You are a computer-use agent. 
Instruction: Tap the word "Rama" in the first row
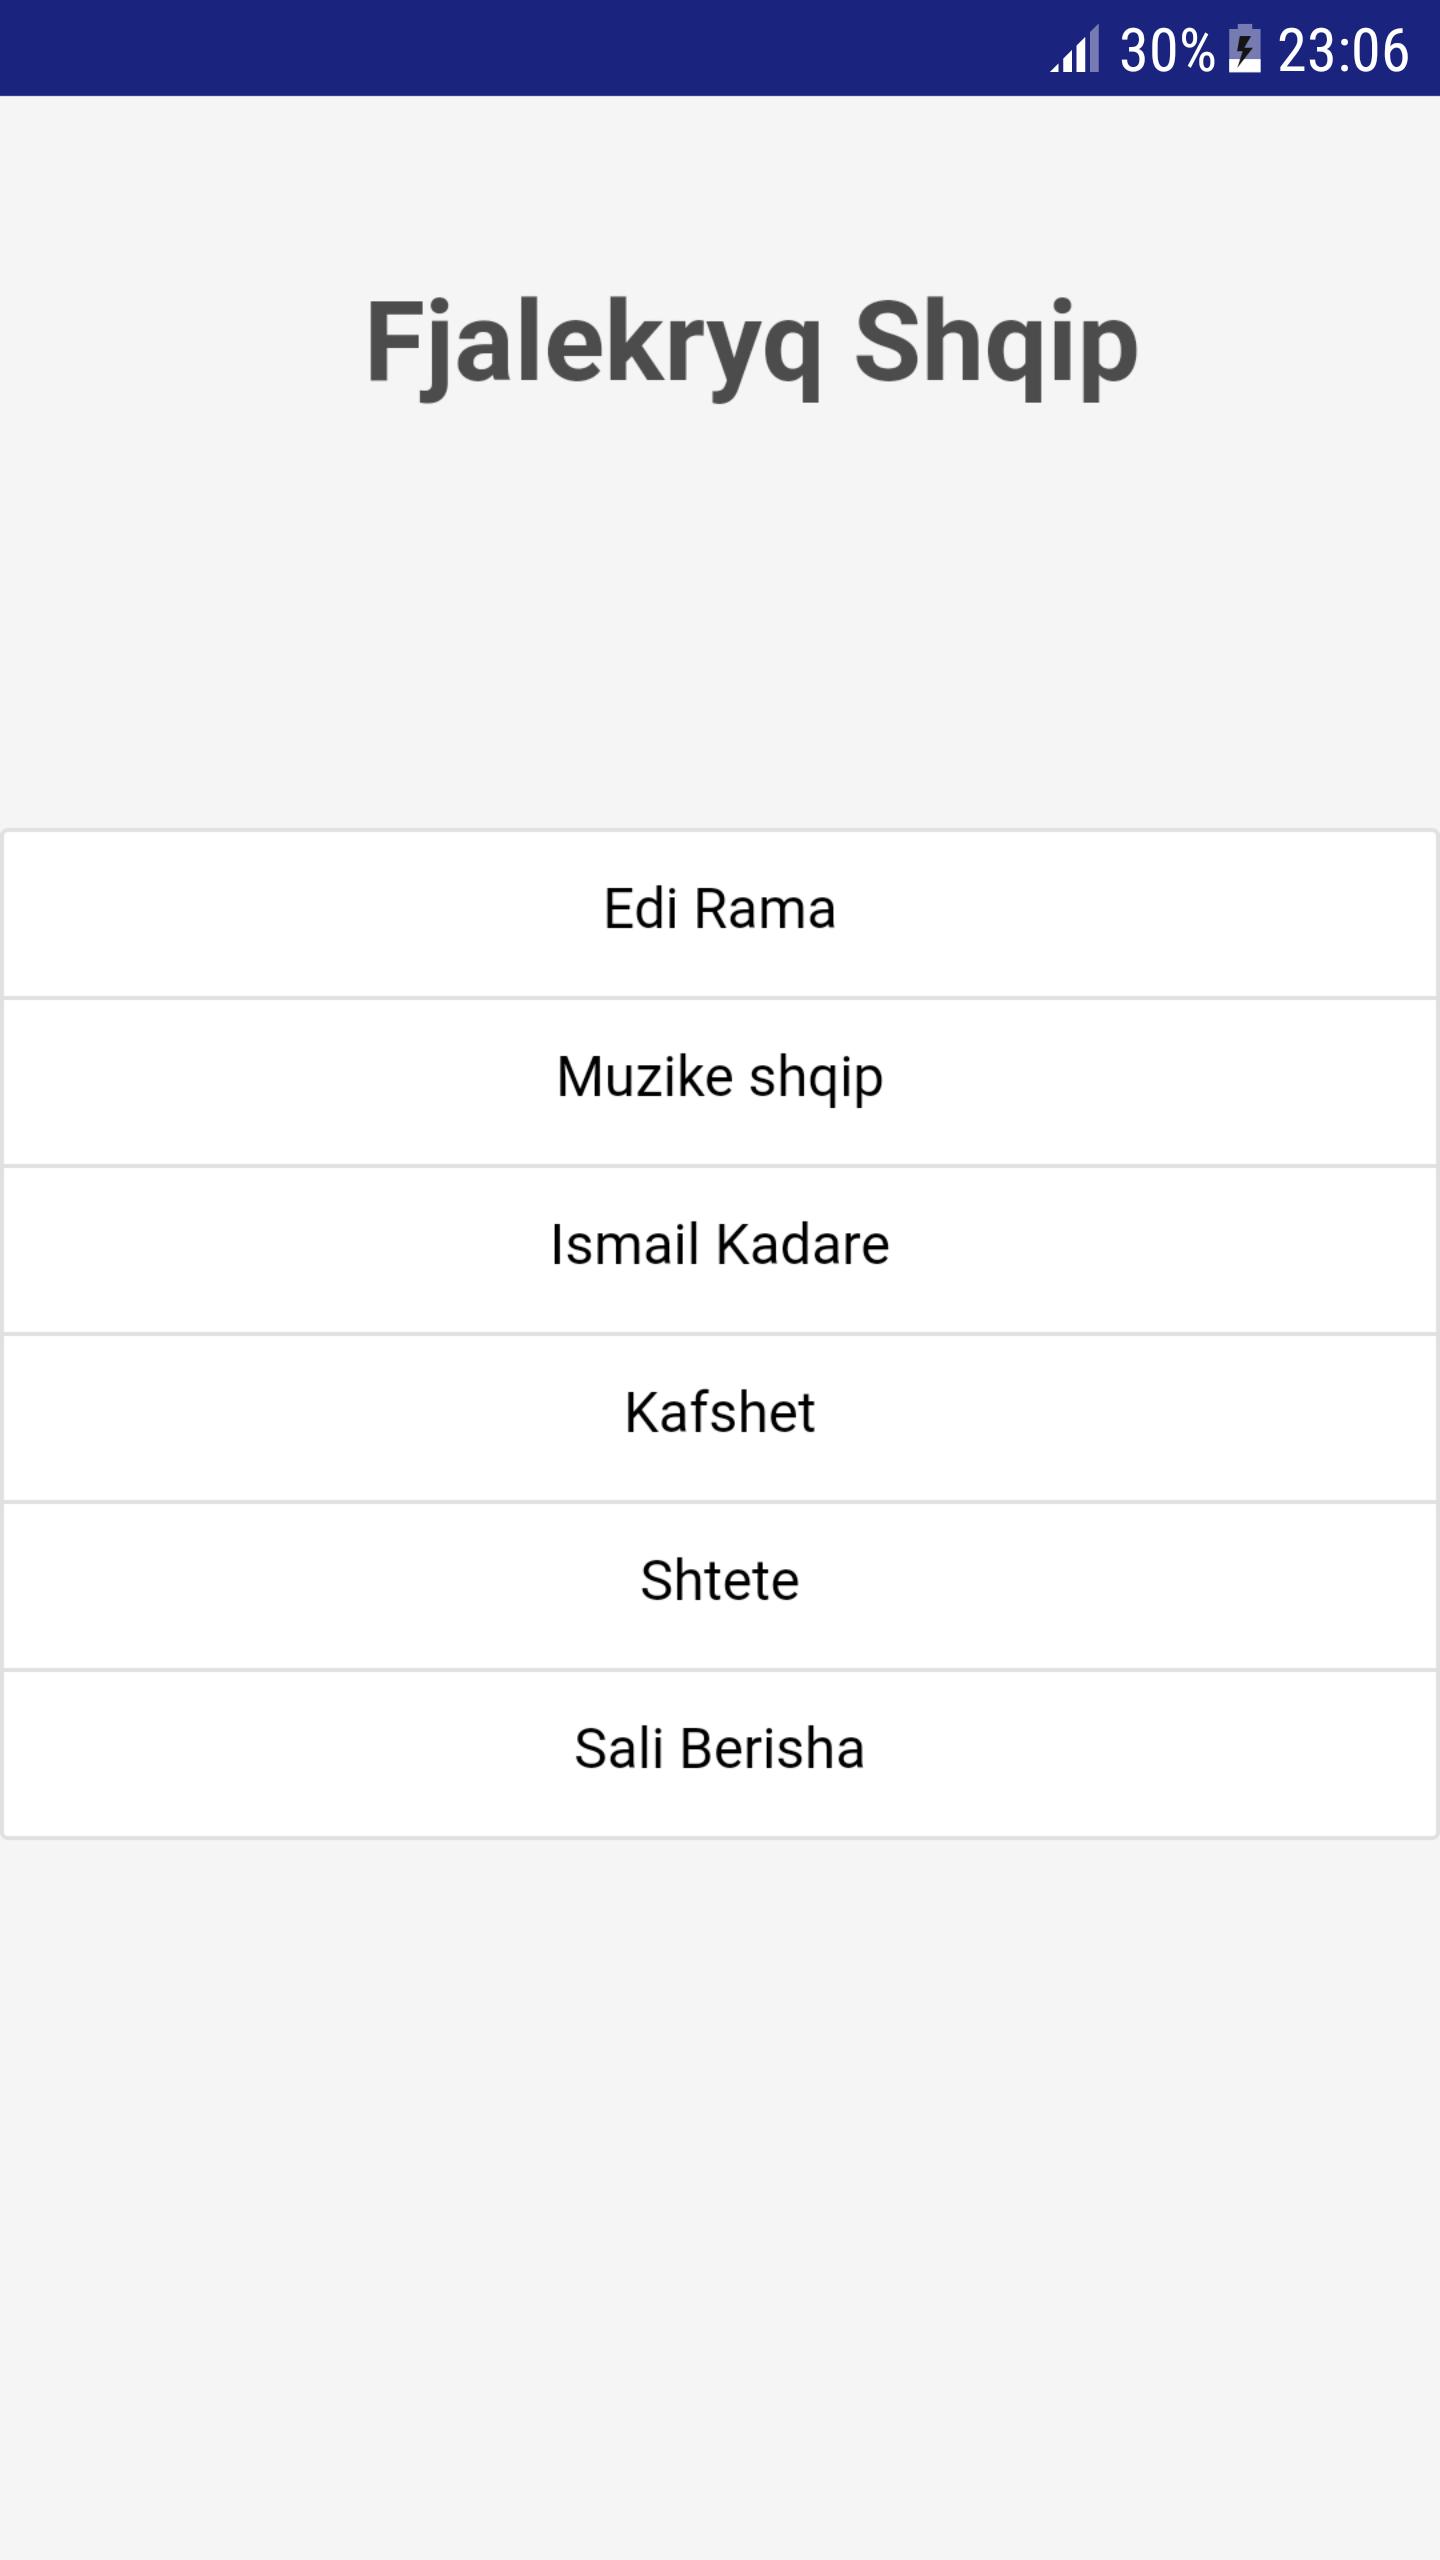pos(765,911)
